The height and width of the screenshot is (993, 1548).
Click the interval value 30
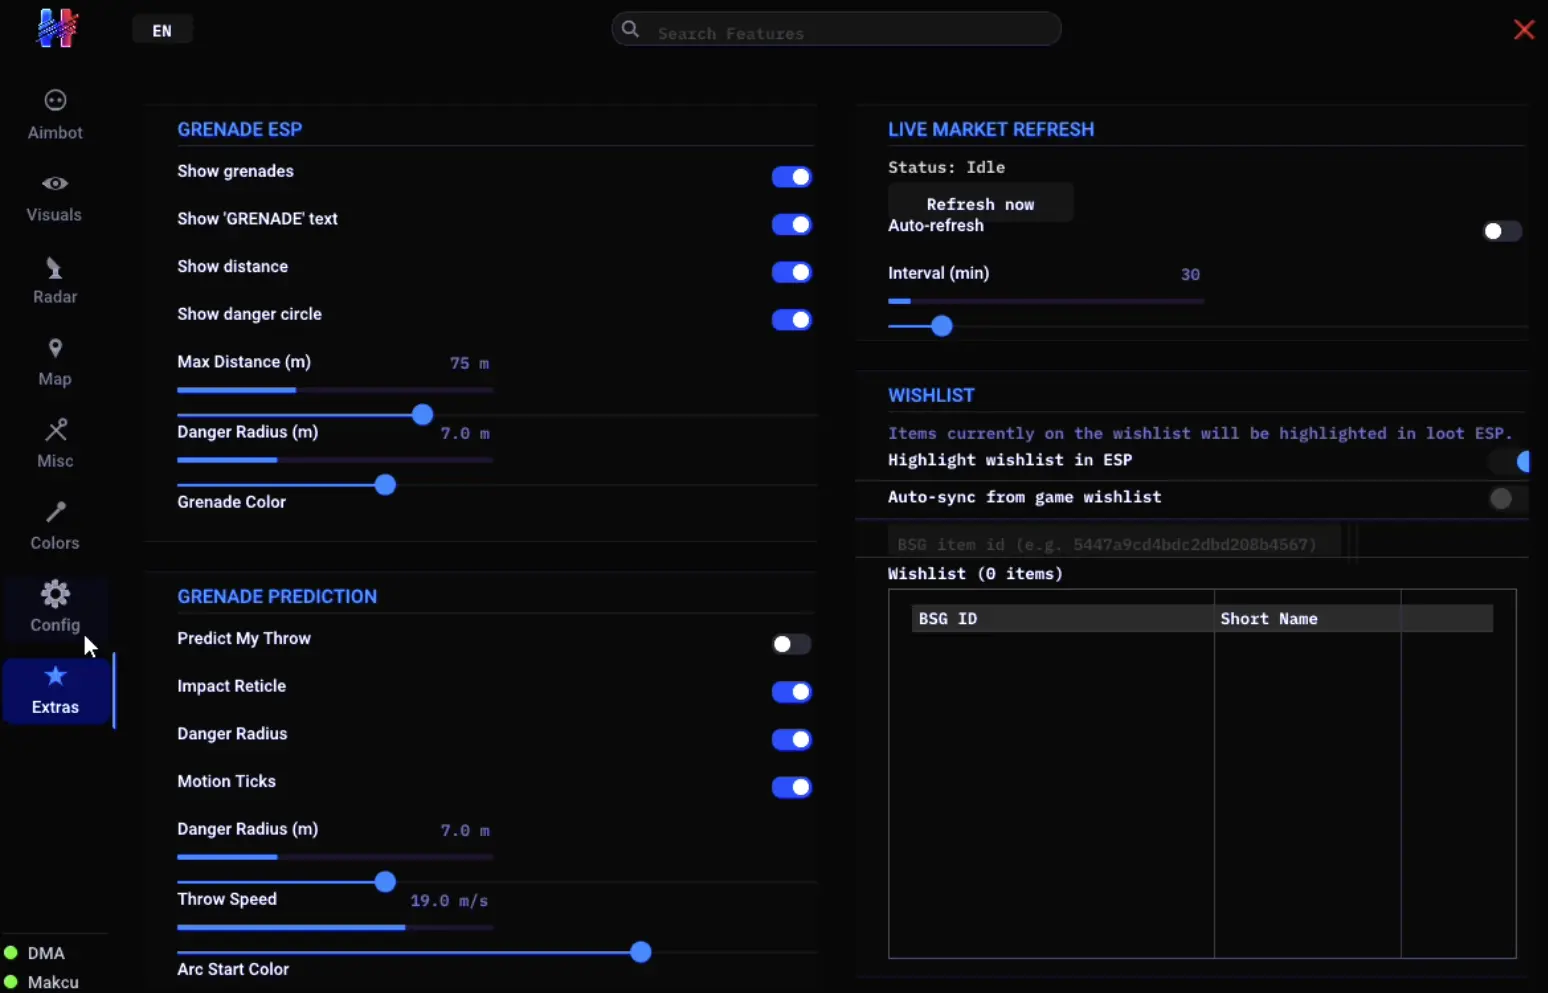coord(1190,274)
